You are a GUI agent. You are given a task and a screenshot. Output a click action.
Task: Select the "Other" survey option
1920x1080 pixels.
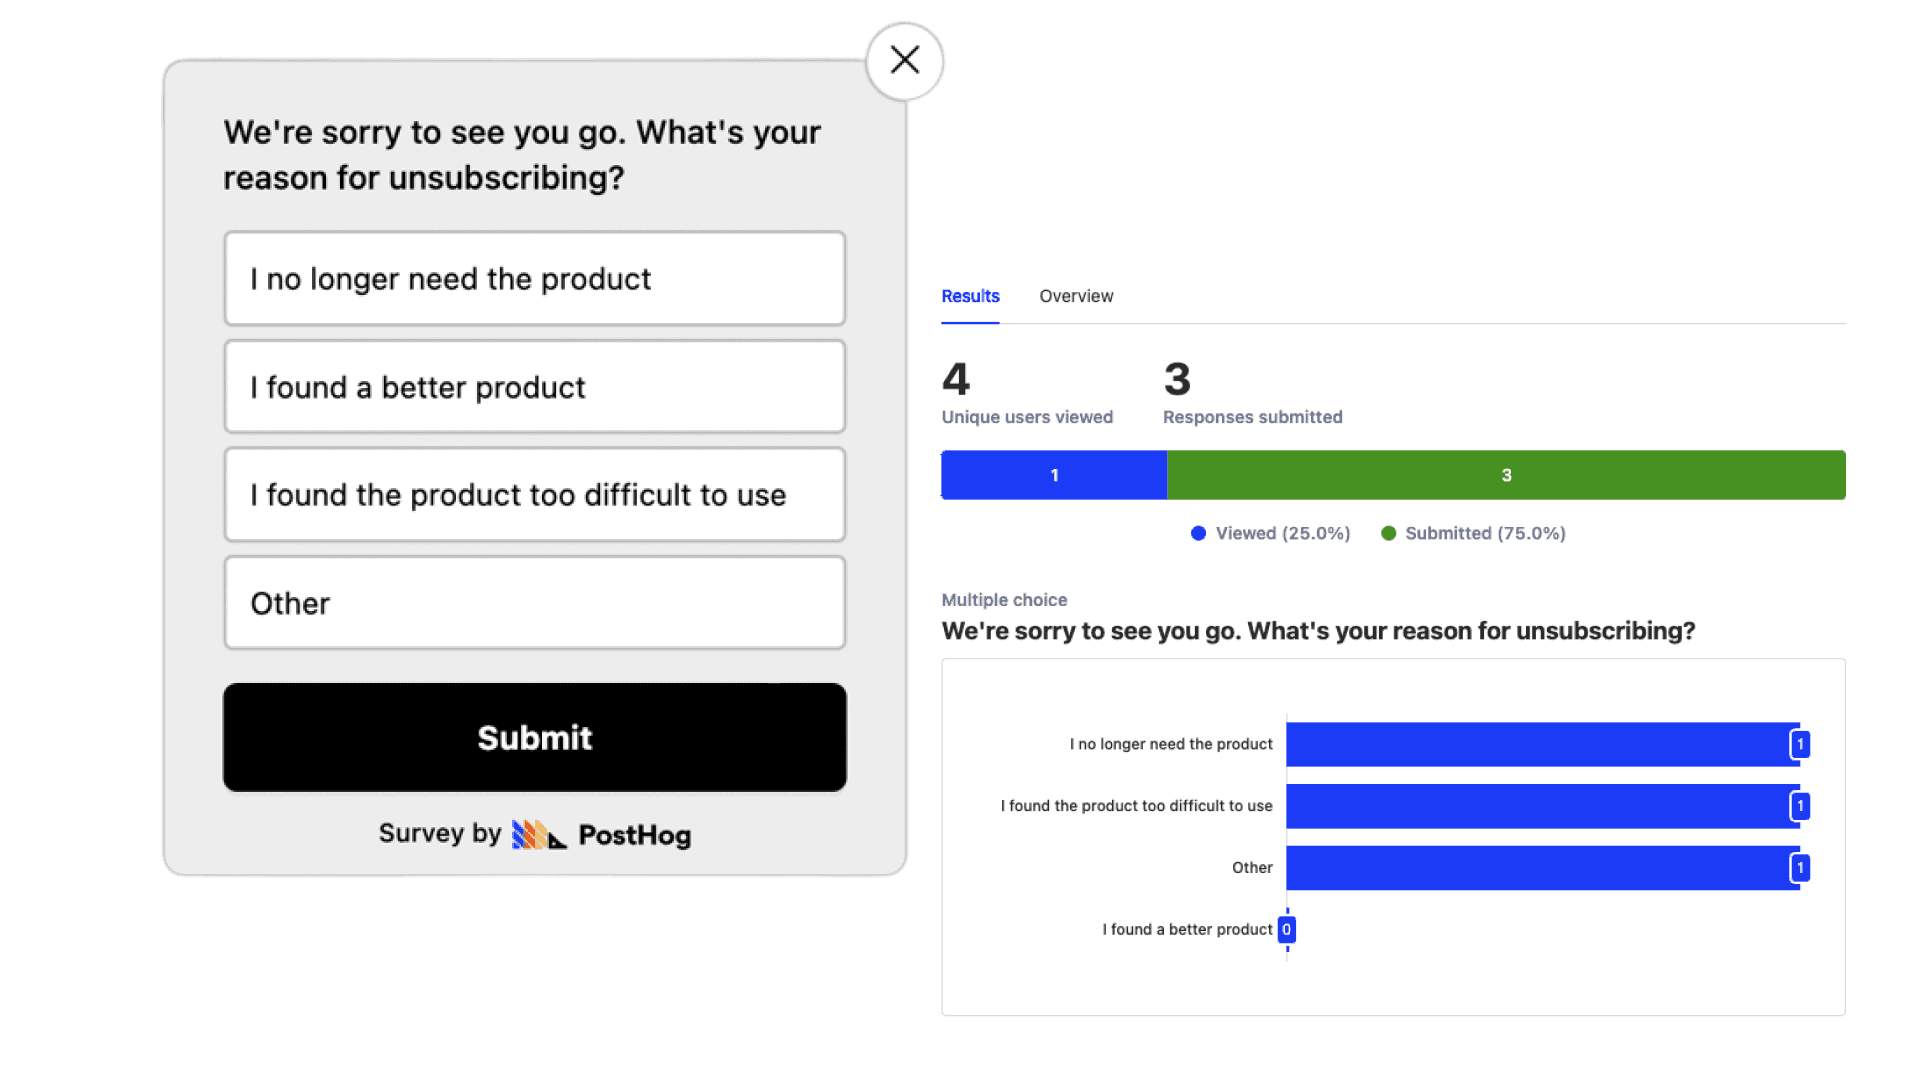coord(534,603)
